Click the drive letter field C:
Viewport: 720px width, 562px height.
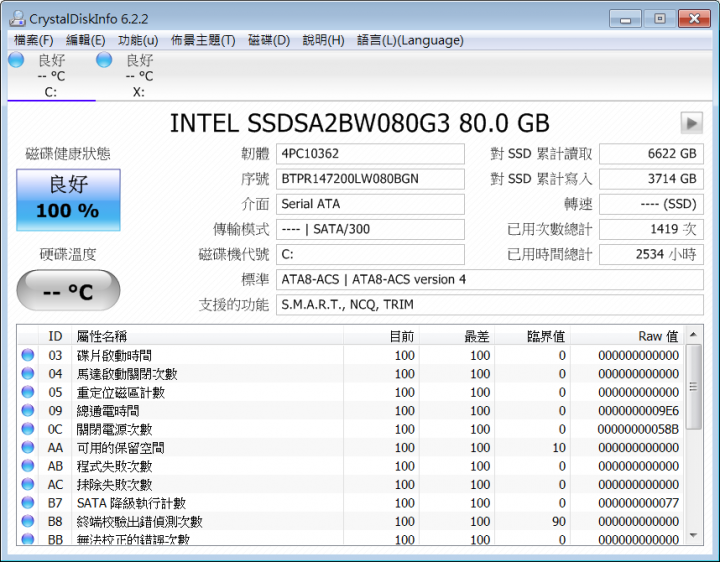(370, 255)
